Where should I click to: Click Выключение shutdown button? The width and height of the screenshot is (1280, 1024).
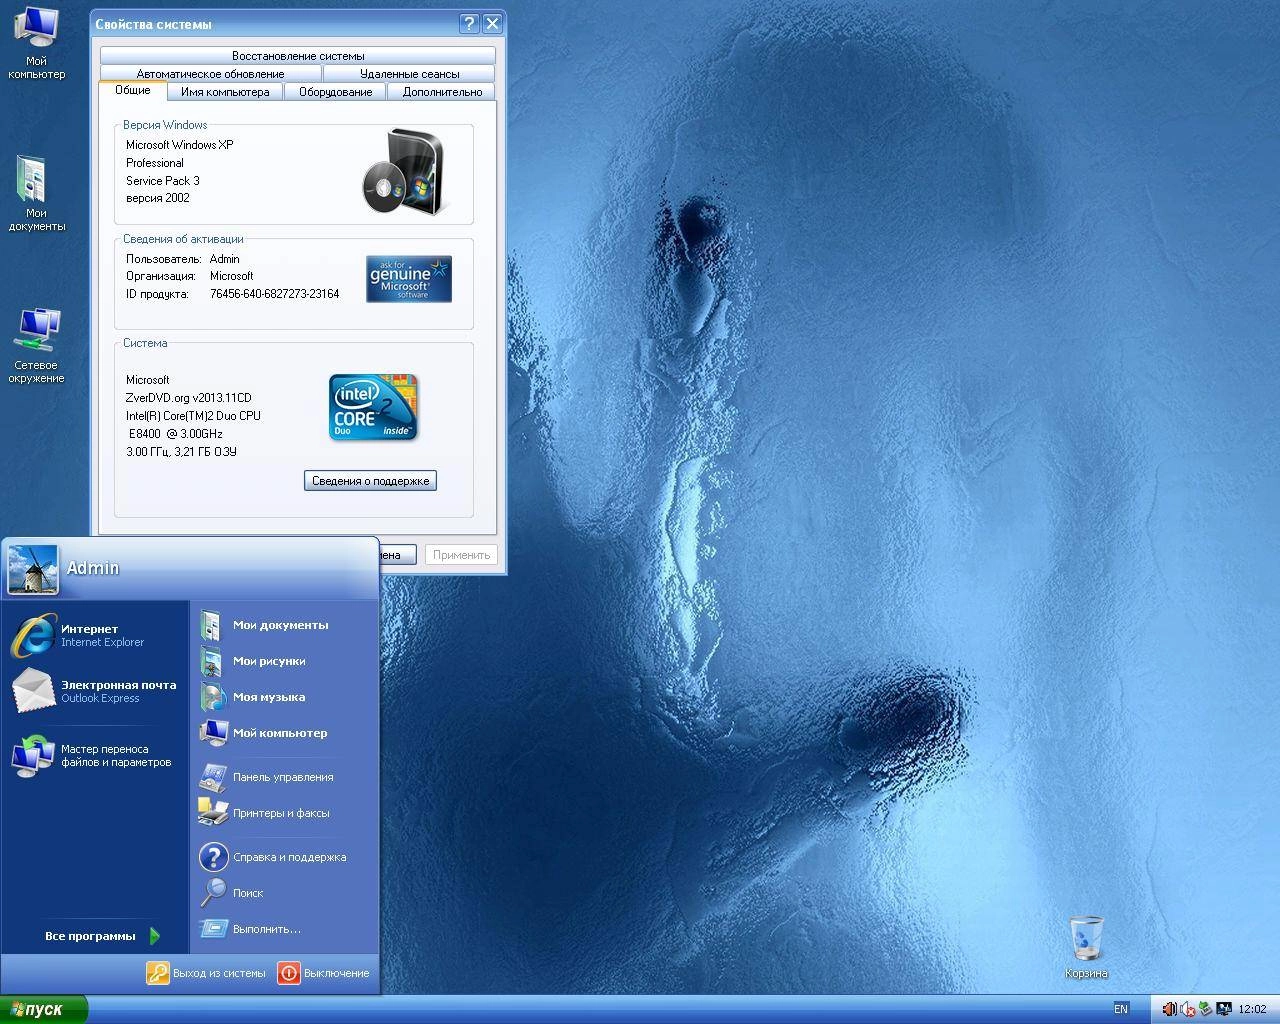point(324,973)
